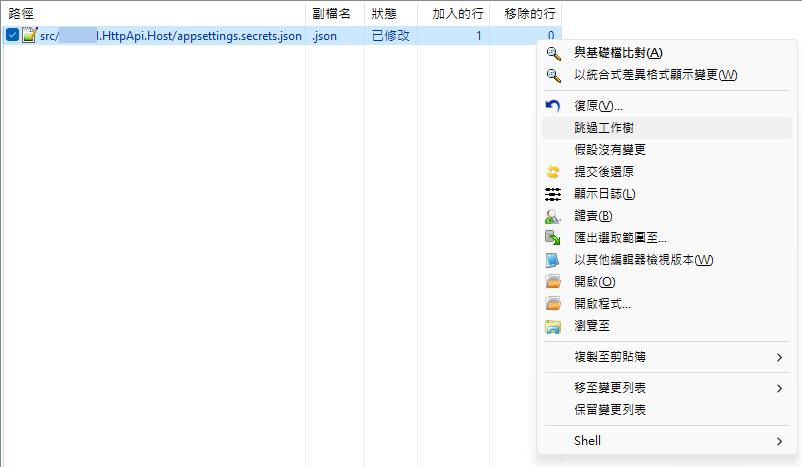
Task: Expand the 移至變更列表 submenu
Action: tap(779, 388)
